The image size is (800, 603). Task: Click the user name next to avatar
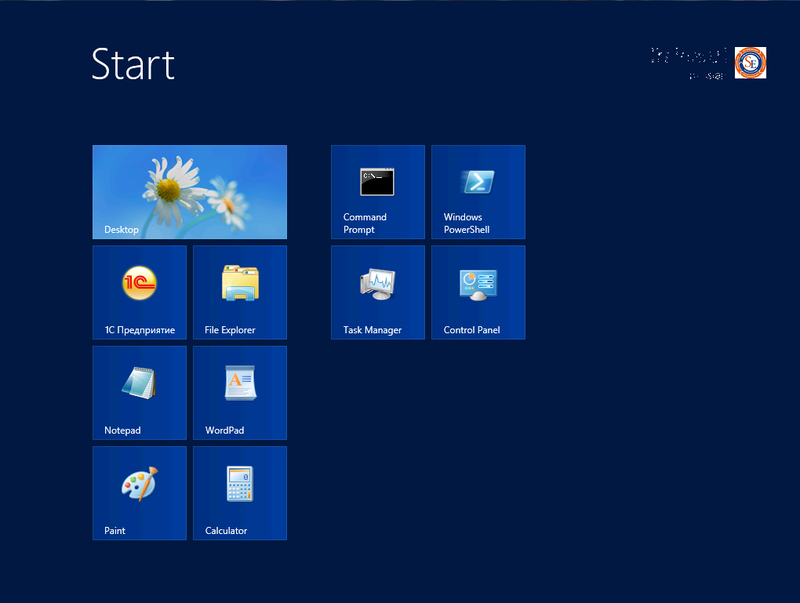tap(688, 56)
